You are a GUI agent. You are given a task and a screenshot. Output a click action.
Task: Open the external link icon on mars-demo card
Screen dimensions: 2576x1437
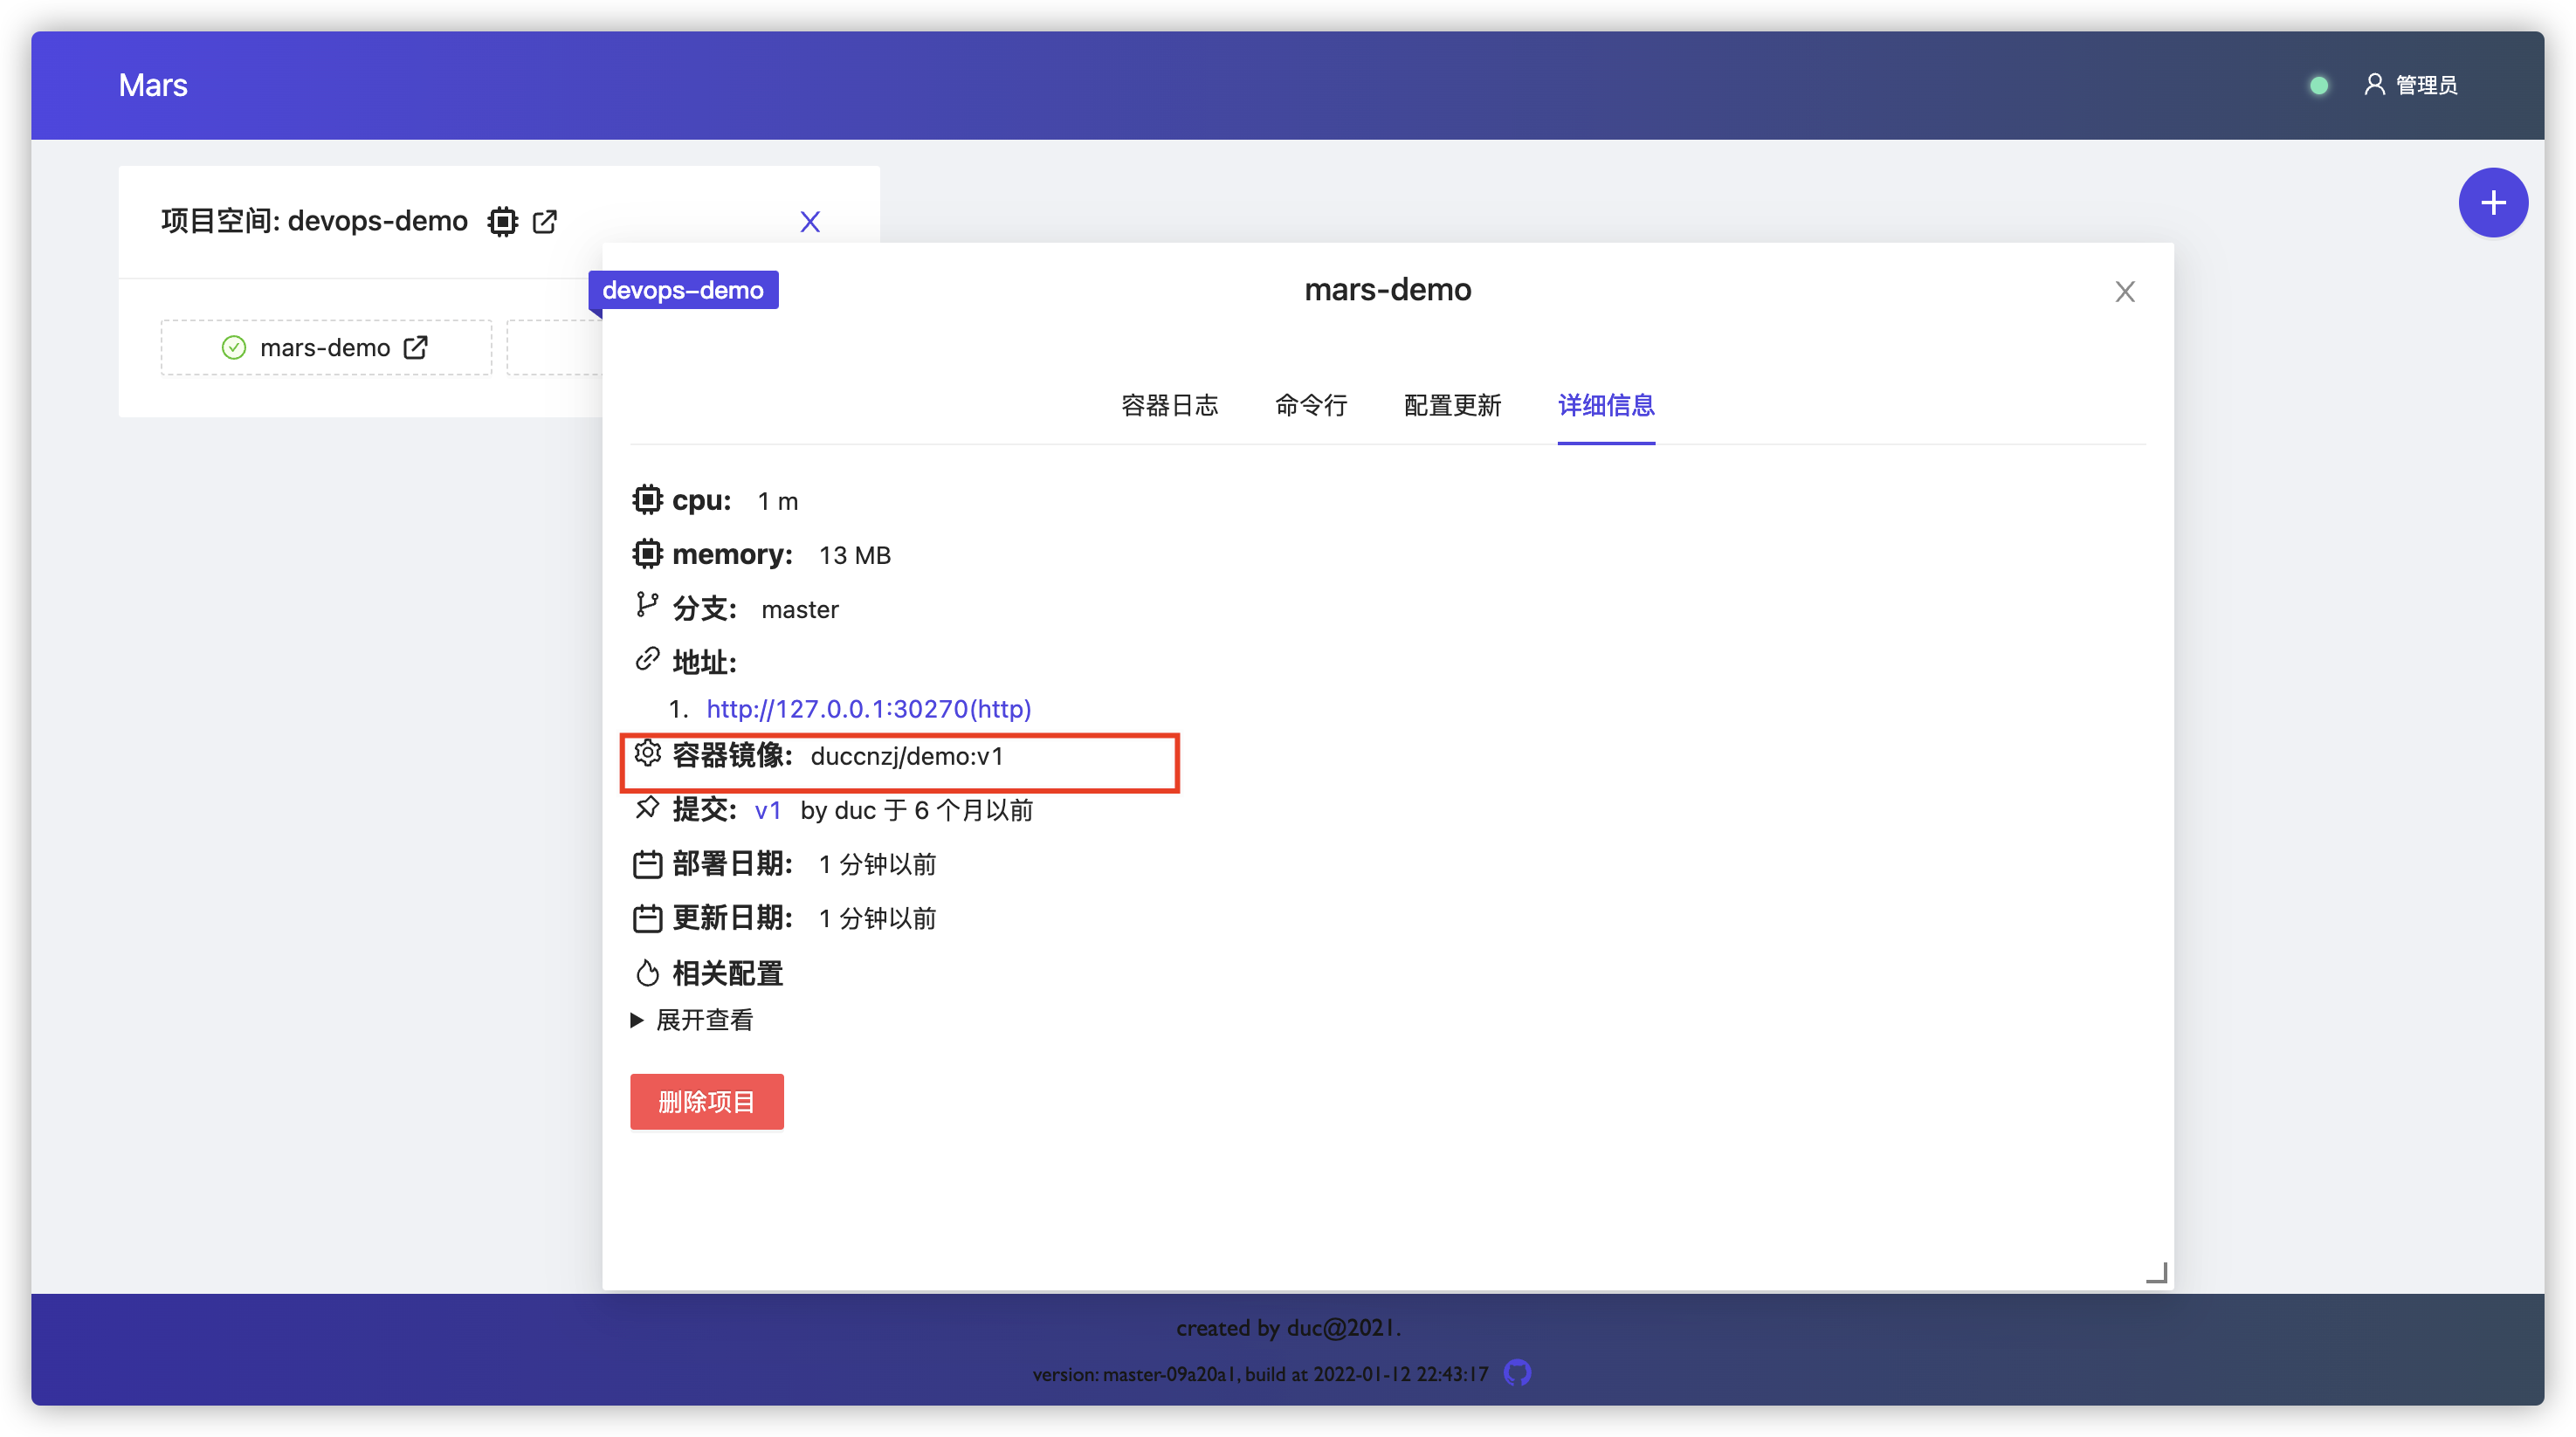click(416, 347)
